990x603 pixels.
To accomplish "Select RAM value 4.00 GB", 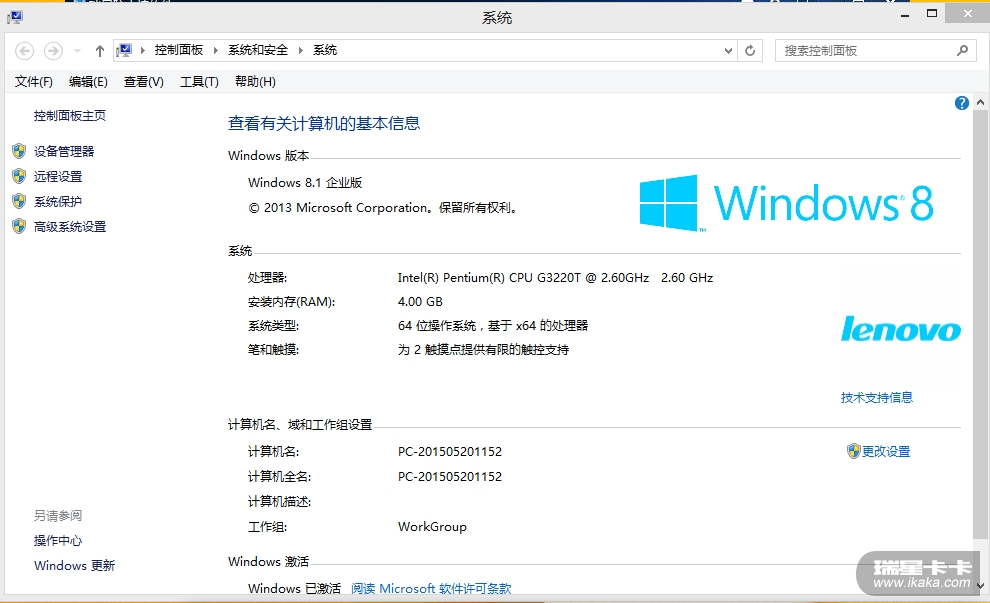I will click(420, 302).
